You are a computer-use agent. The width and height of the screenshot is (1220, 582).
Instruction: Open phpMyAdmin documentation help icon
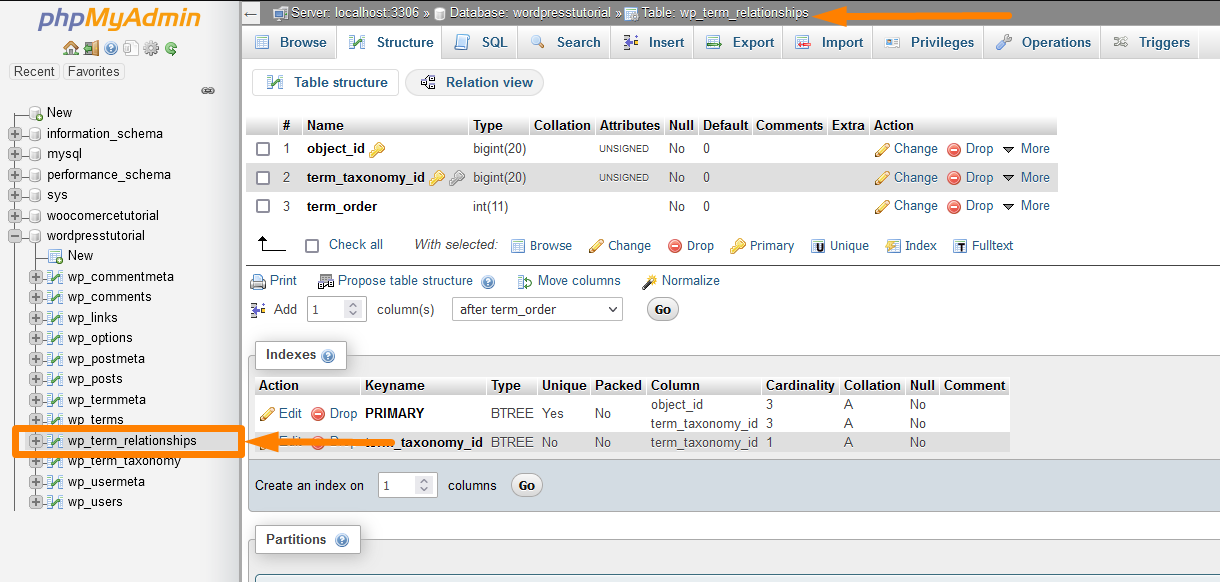(x=111, y=48)
